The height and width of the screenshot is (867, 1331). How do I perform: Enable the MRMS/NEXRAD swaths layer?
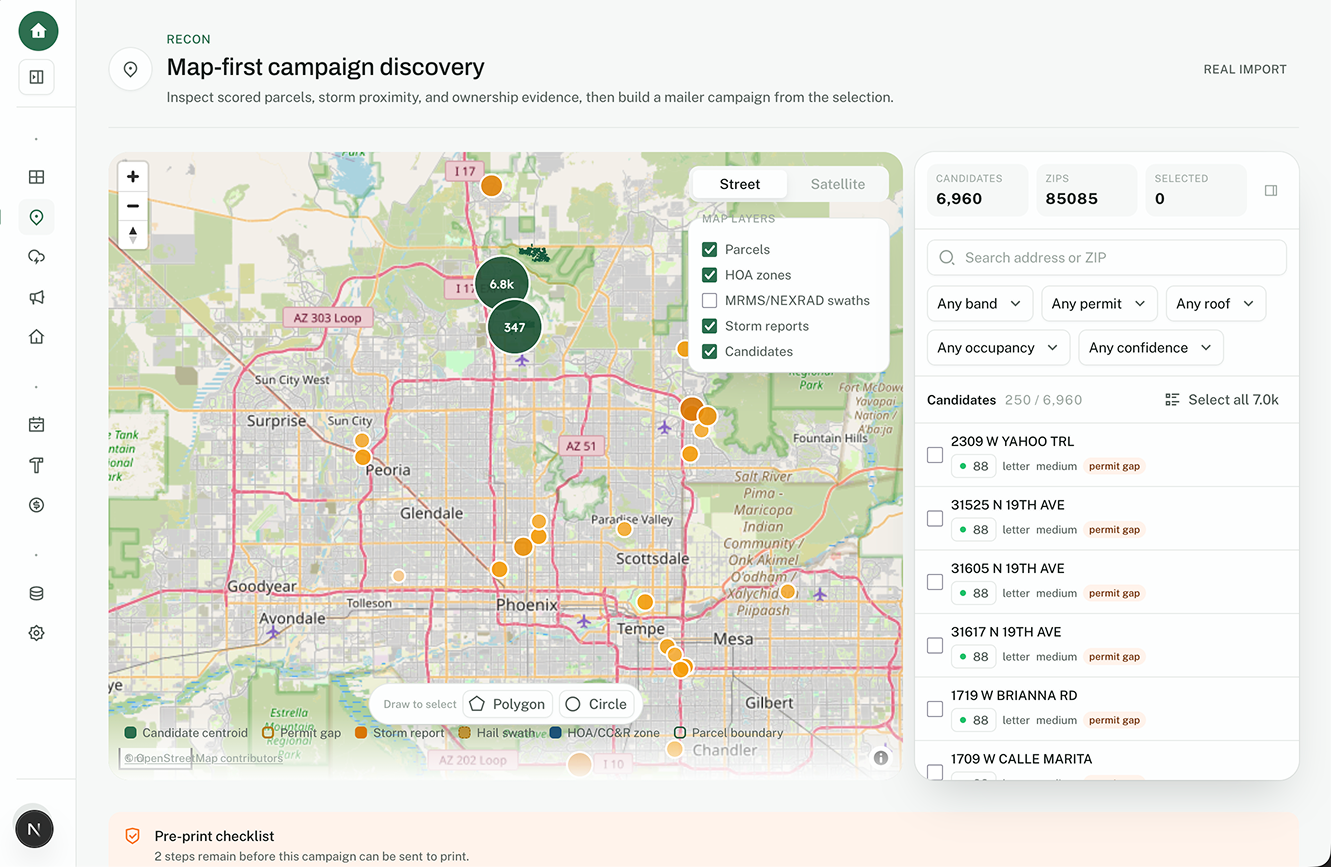(x=710, y=300)
